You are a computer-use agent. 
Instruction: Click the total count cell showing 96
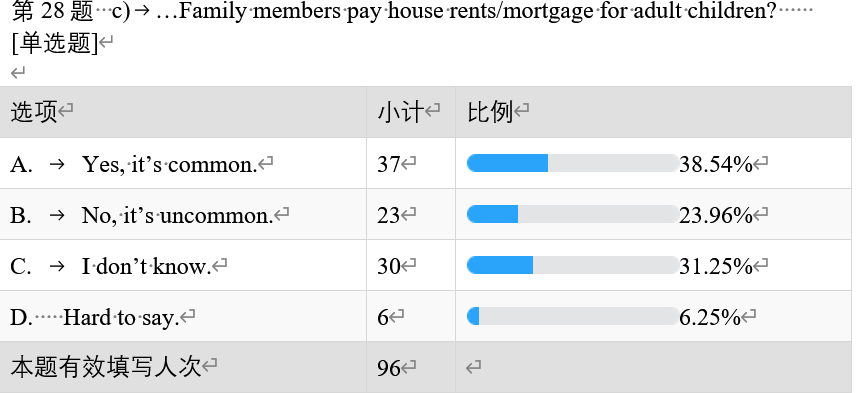tap(411, 367)
